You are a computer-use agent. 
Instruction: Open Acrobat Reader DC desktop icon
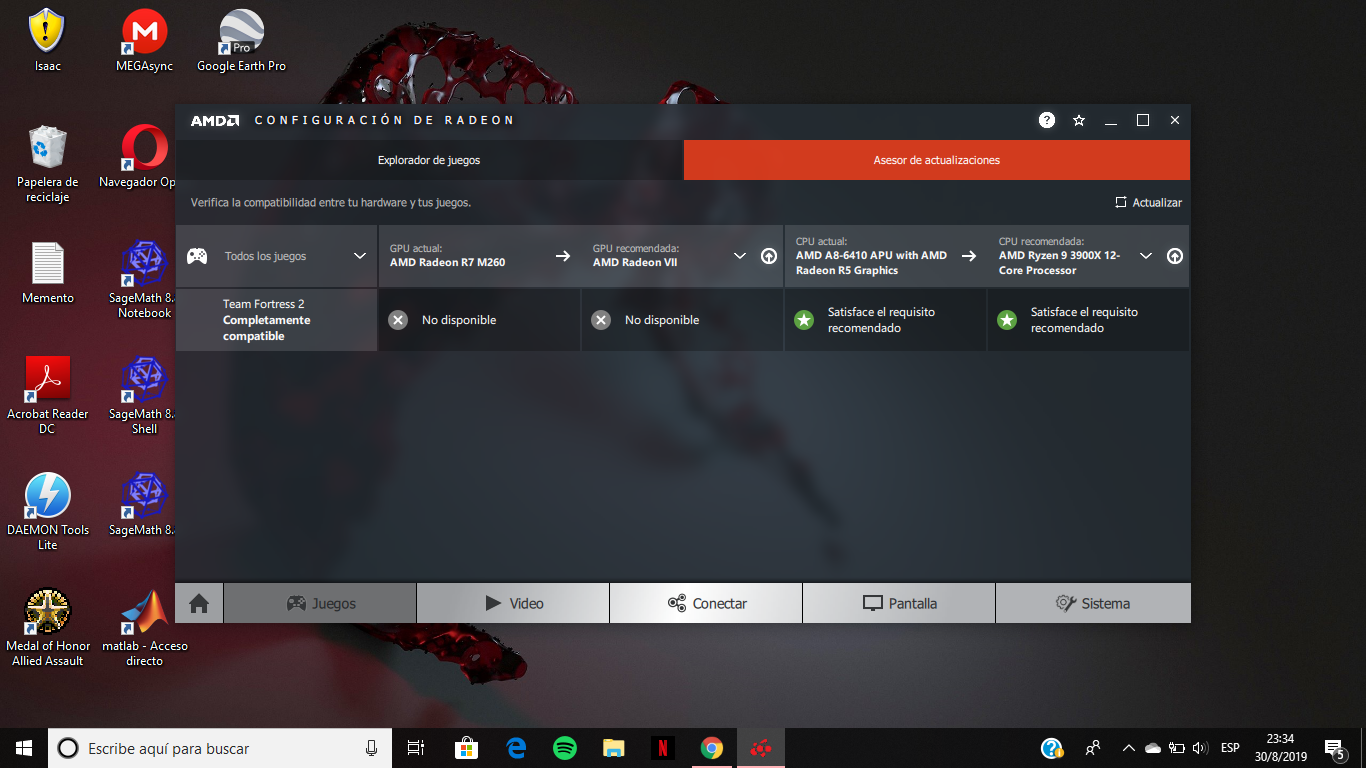[47, 396]
